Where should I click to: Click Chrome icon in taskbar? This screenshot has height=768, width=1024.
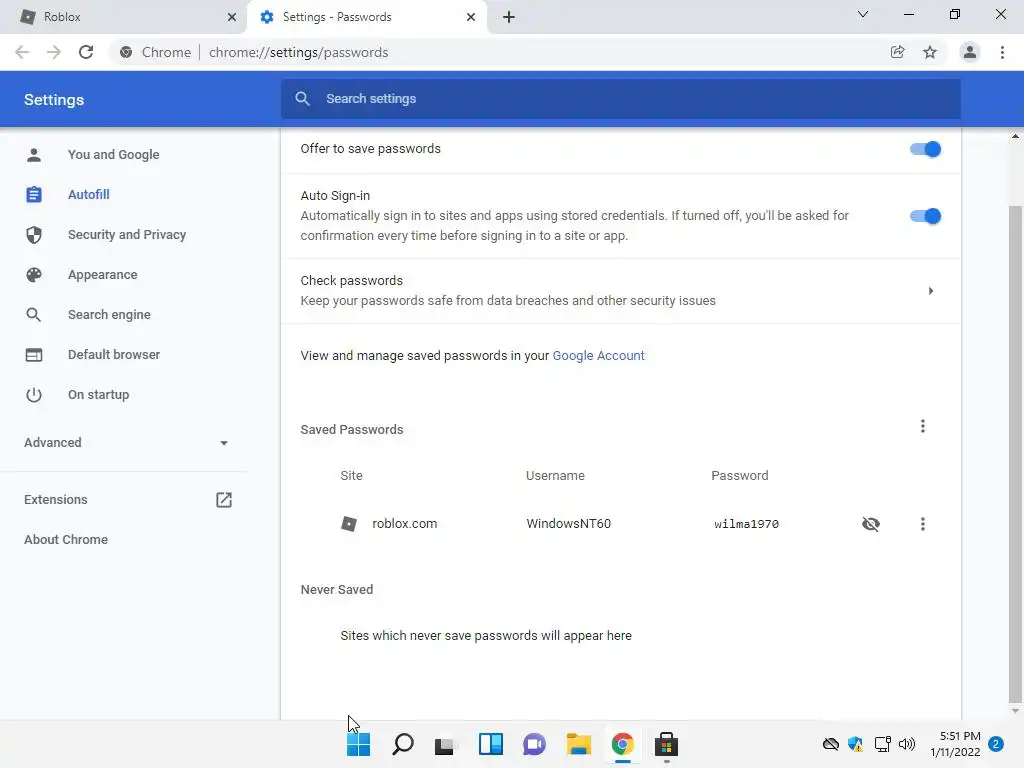click(x=622, y=744)
